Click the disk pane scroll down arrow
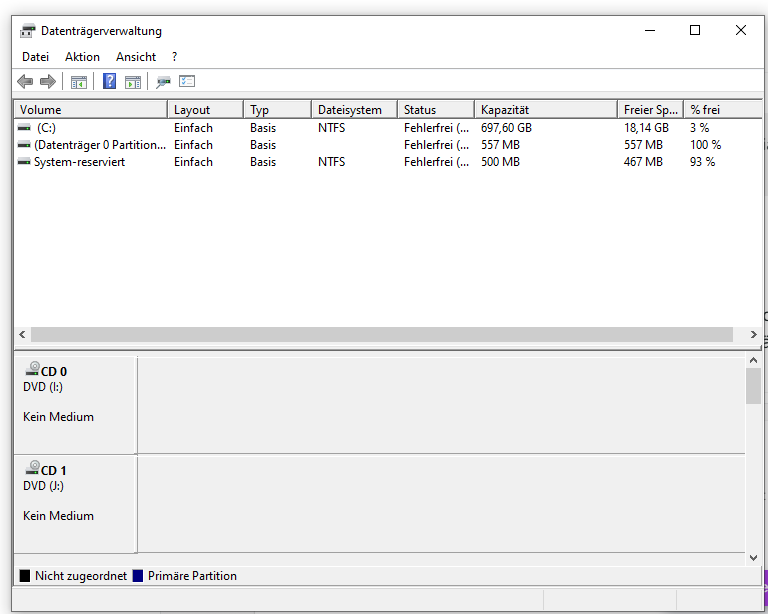Screen dimensions: 768x614 click(x=753, y=558)
